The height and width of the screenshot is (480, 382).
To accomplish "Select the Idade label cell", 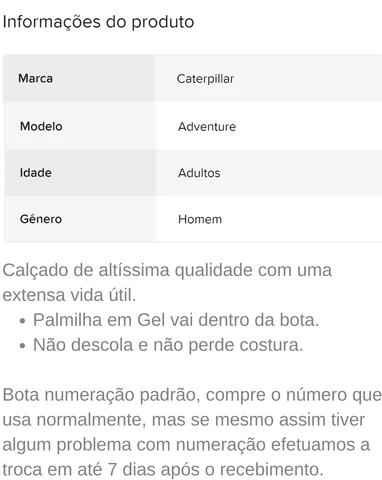I will (80, 173).
